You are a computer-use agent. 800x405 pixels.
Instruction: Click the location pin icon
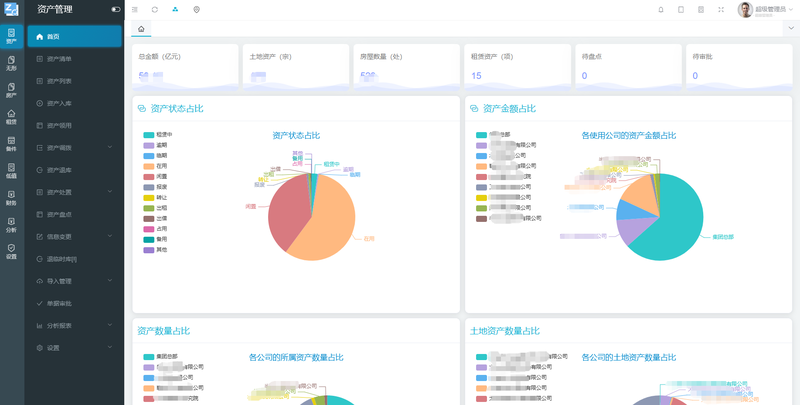coord(196,10)
